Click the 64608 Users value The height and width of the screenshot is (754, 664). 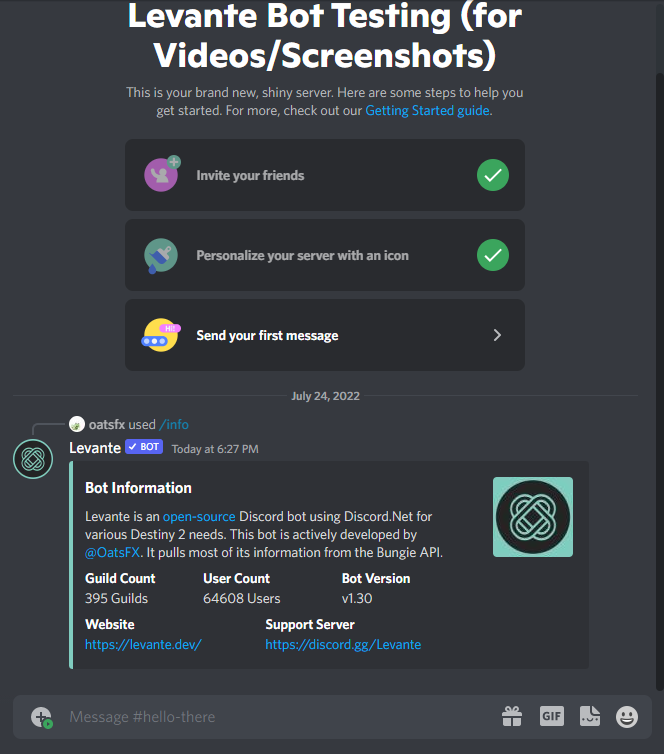pyautogui.click(x=242, y=599)
